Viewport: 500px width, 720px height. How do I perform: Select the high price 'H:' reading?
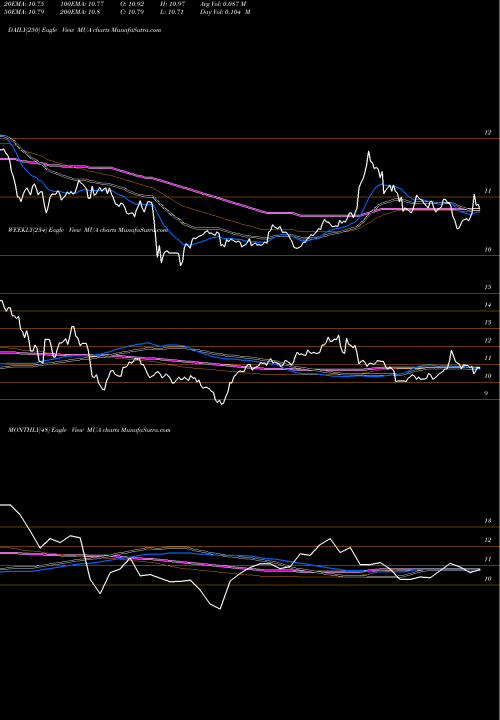(173, 4)
